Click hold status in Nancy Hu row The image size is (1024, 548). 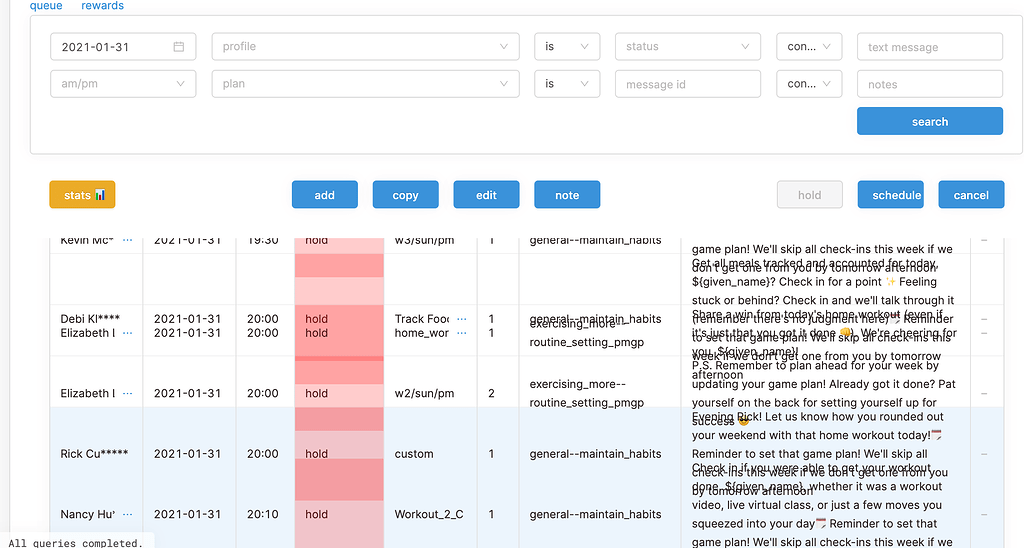[x=317, y=514]
